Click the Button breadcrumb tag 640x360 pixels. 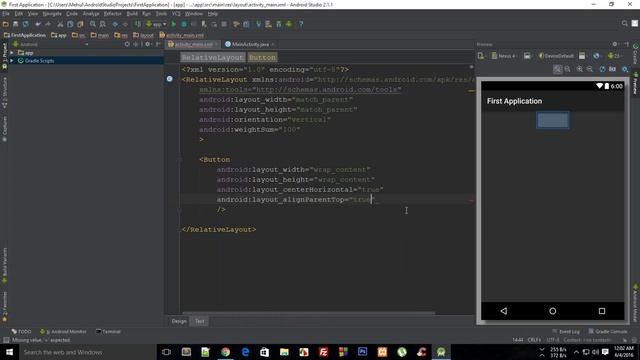(x=262, y=58)
